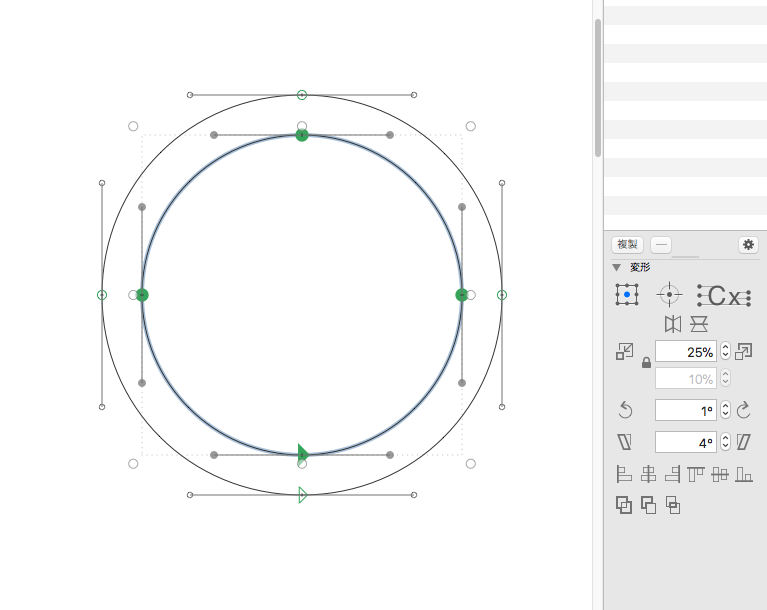This screenshot has height=610, width=767.
Task: Align selection to bottom edges
Action: (x=744, y=474)
